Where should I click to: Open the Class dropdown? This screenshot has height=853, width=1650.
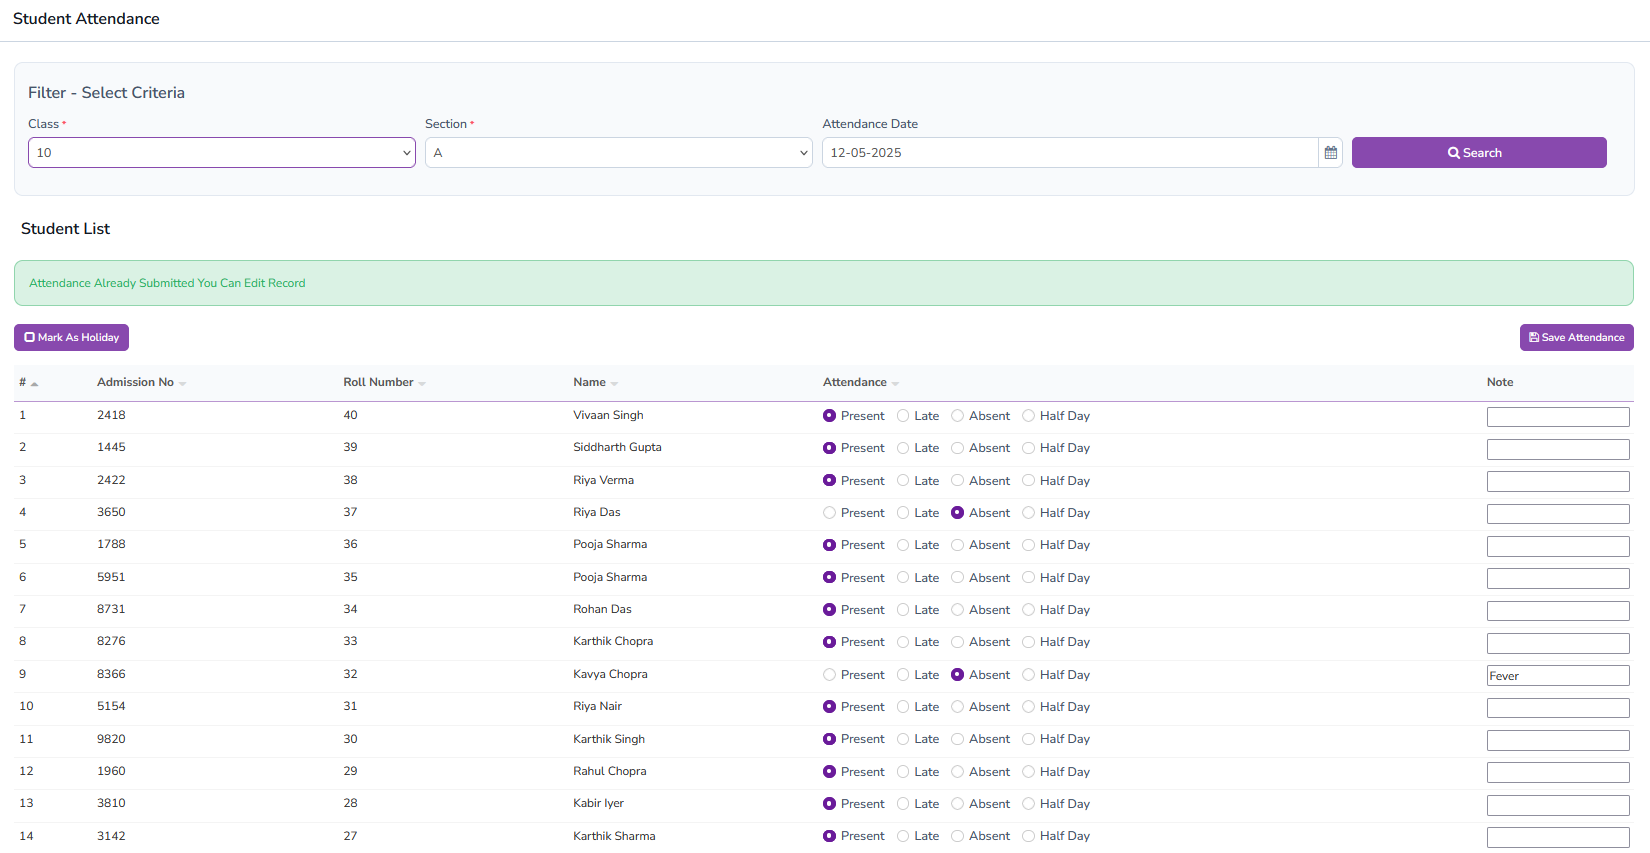[x=221, y=153]
